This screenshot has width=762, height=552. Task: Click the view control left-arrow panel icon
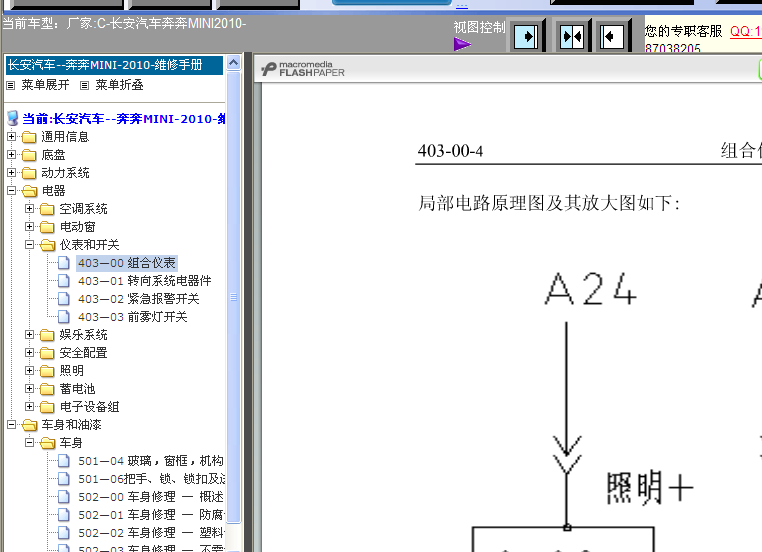(x=611, y=36)
